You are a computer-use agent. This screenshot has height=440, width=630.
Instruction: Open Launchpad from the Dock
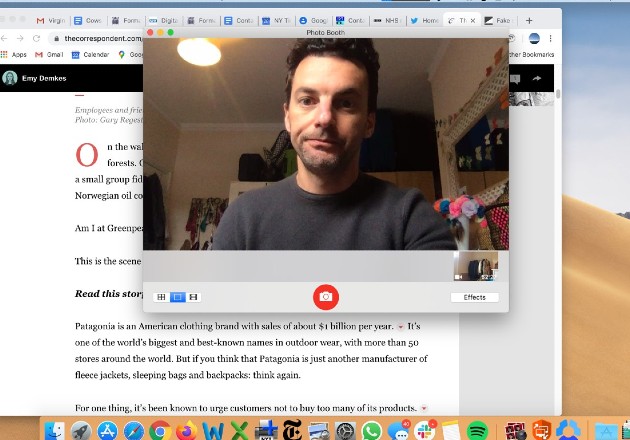pyautogui.click(x=81, y=431)
